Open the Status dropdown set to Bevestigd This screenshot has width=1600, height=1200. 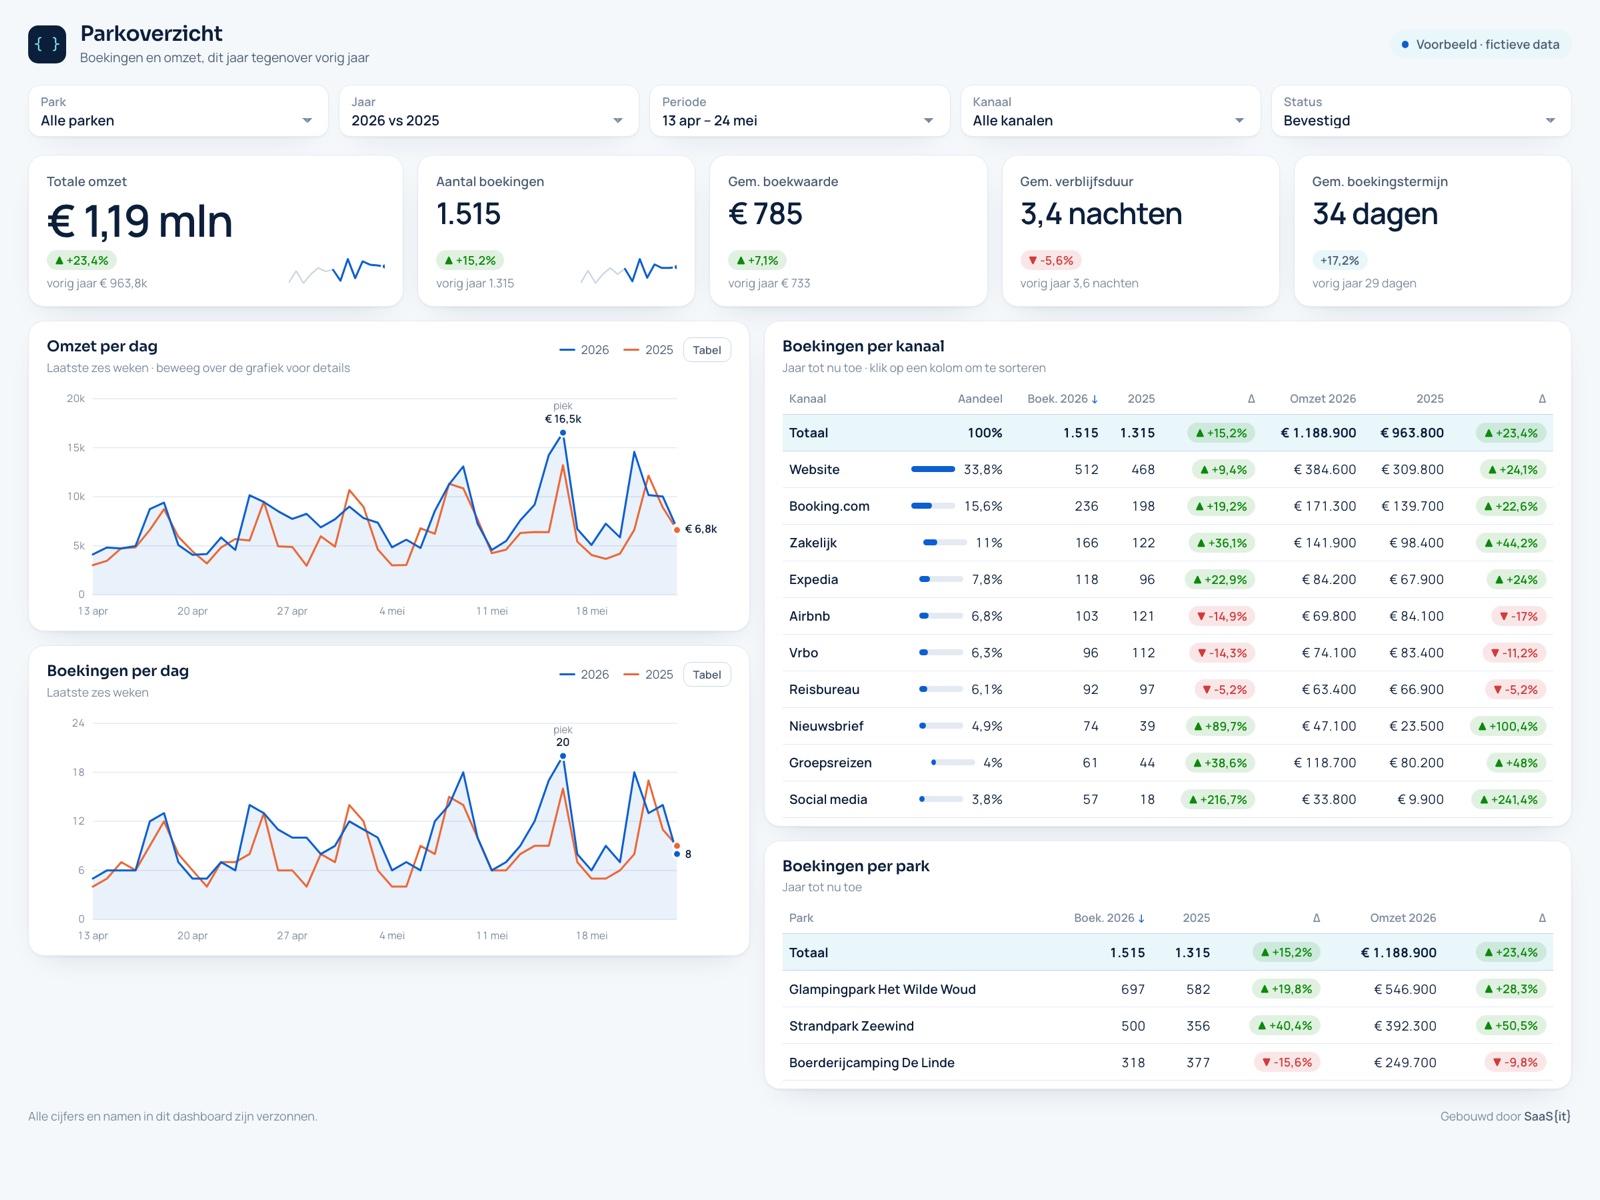pyautogui.click(x=1421, y=111)
